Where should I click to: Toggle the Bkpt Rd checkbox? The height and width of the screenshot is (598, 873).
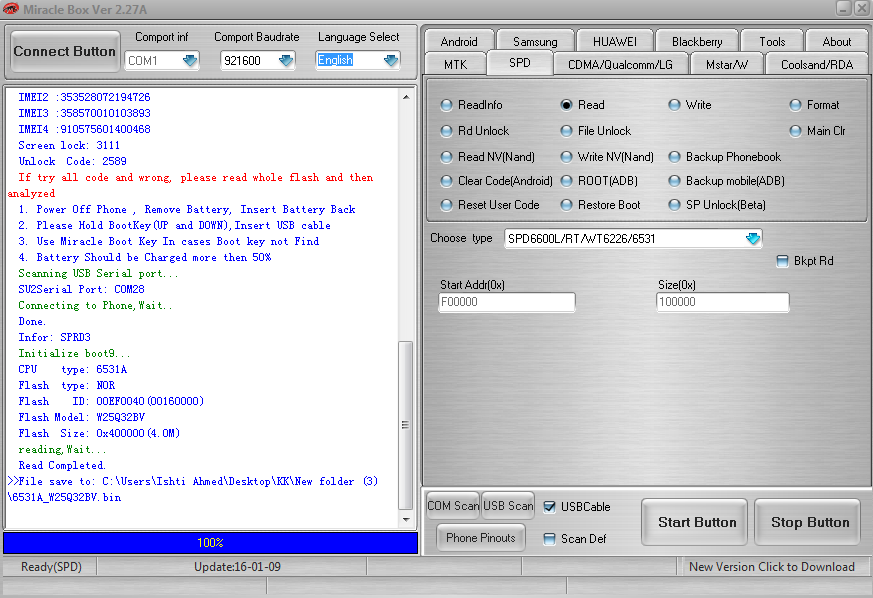click(x=782, y=261)
